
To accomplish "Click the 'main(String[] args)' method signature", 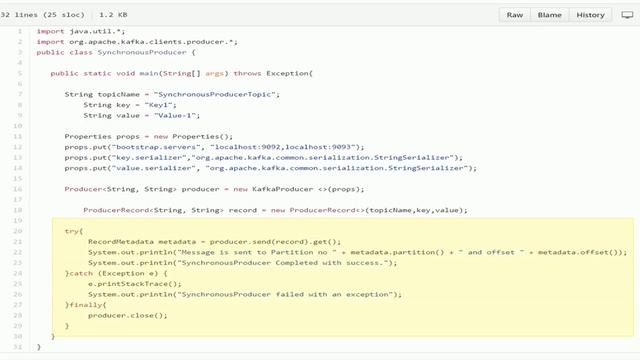I will pos(184,73).
